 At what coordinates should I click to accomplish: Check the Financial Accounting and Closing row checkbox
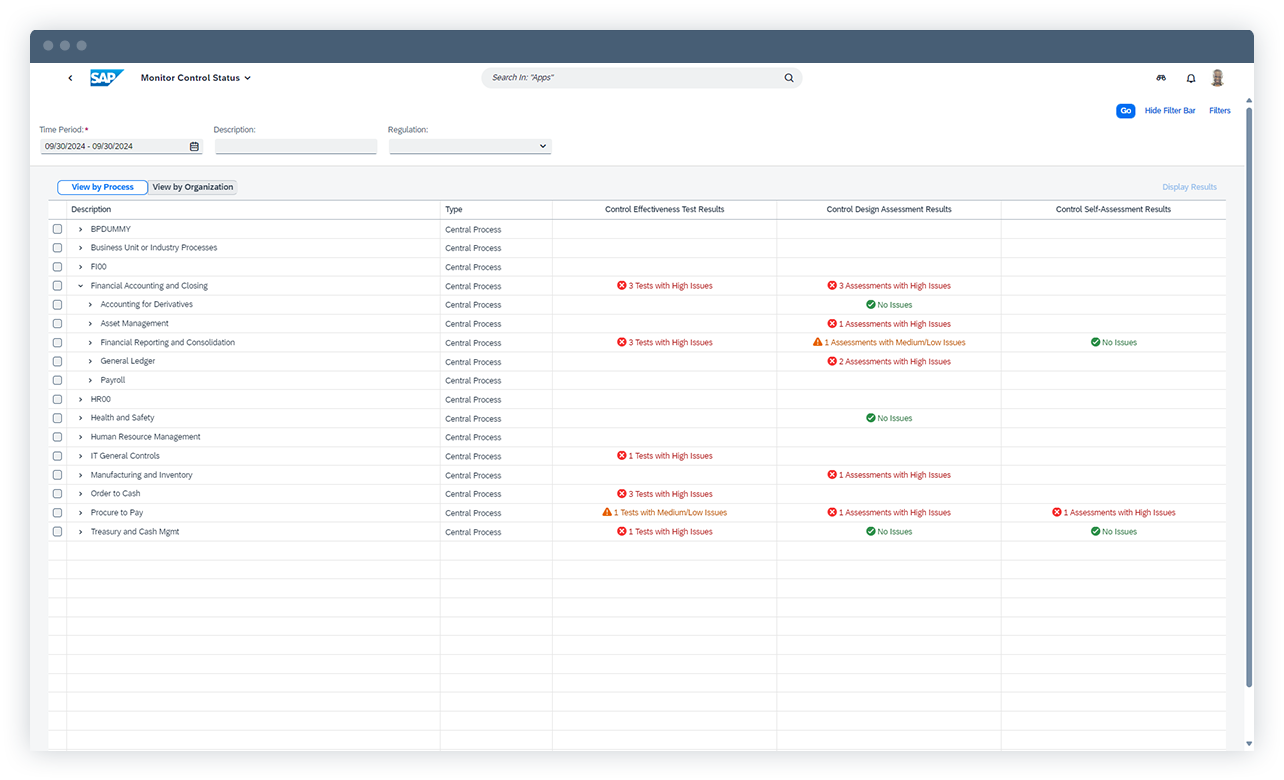57,285
